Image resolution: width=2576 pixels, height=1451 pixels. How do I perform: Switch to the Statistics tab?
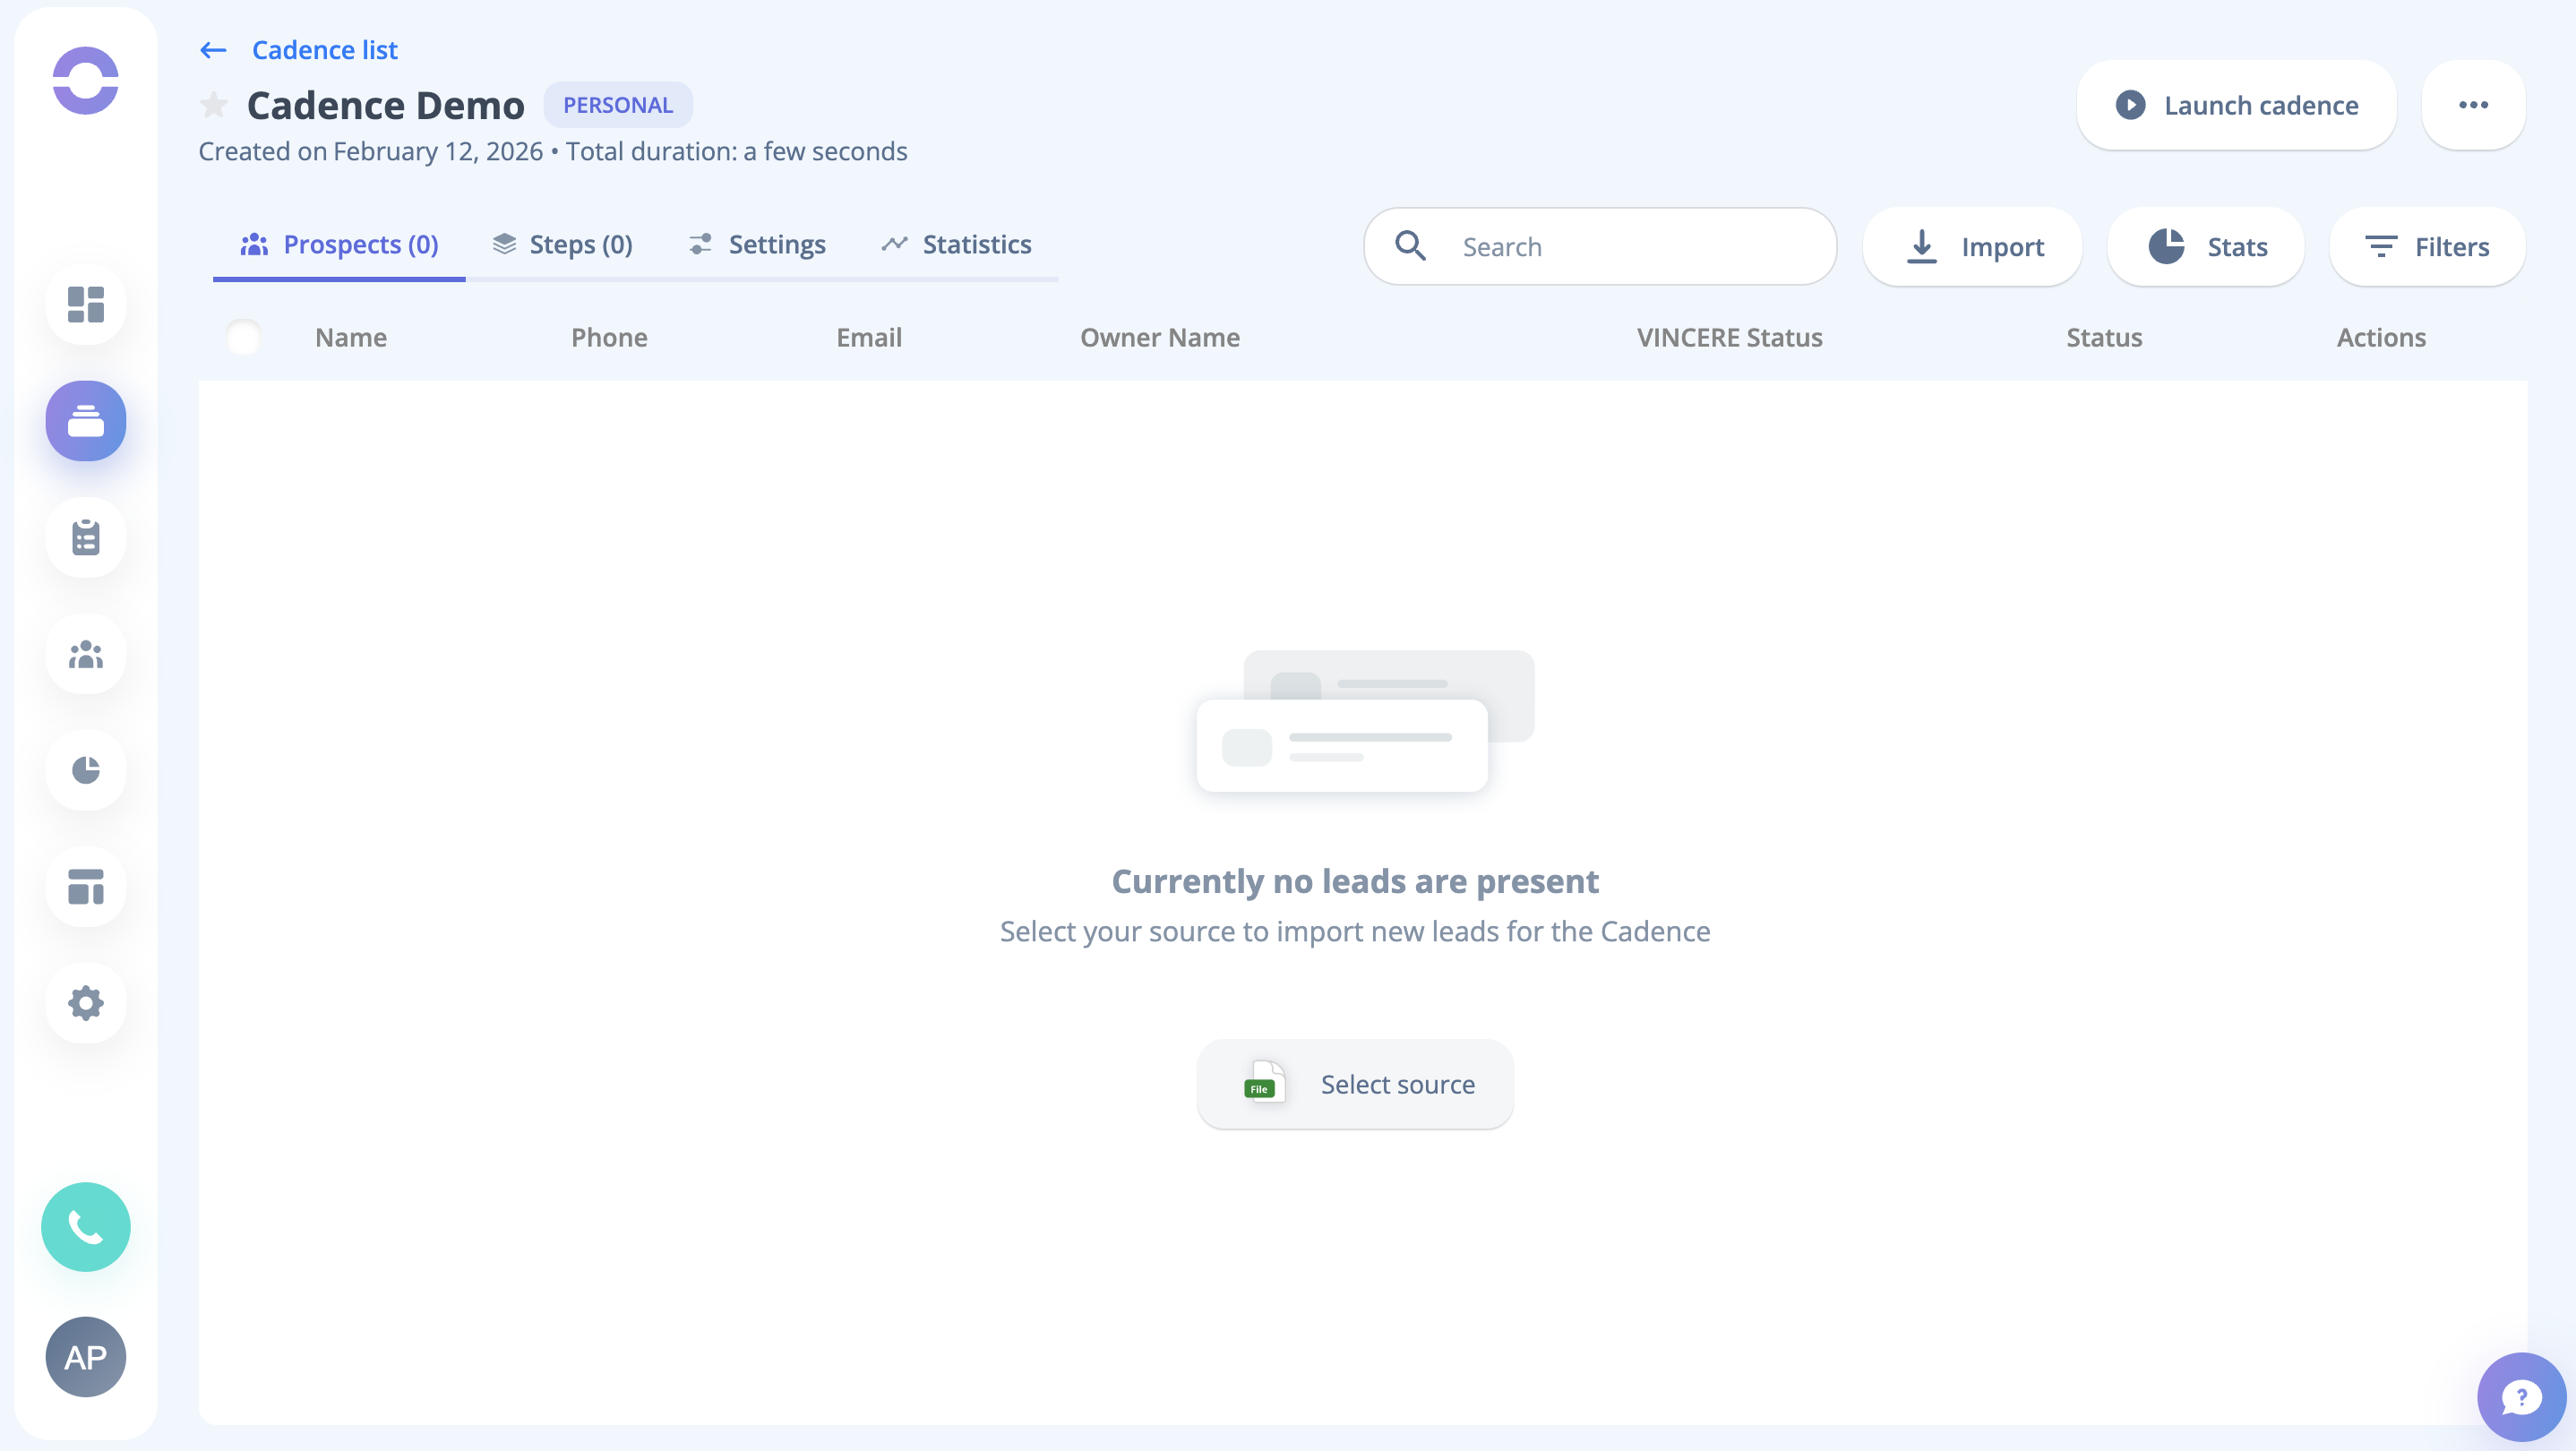coord(956,245)
